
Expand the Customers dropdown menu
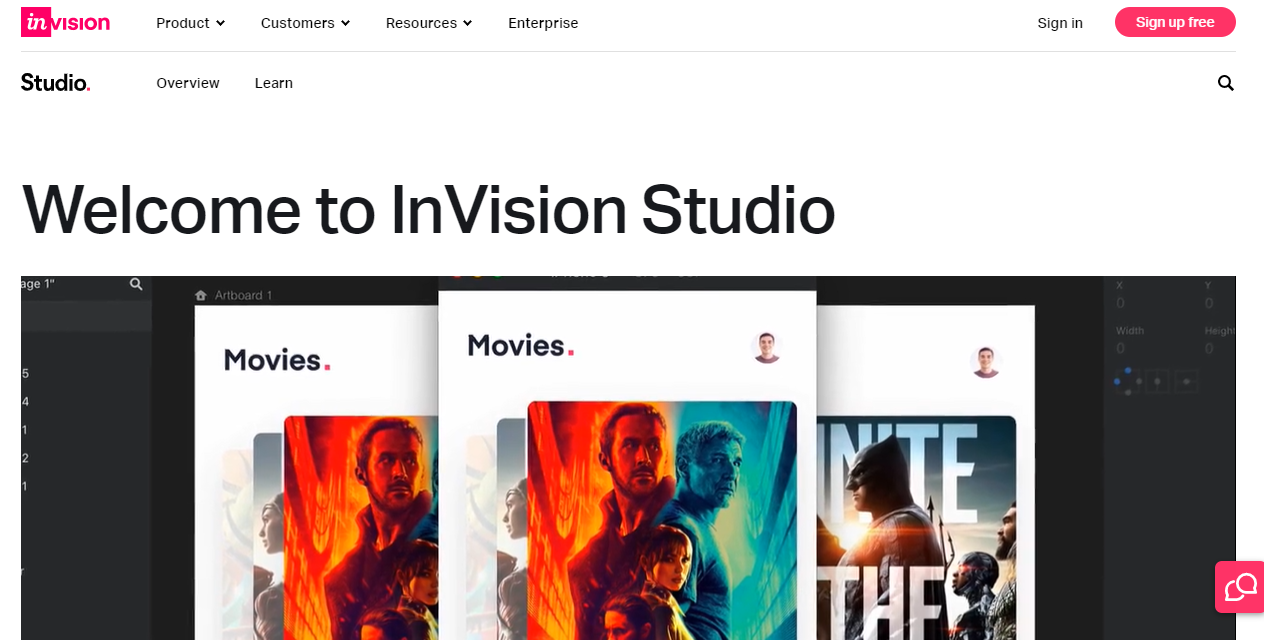[305, 23]
